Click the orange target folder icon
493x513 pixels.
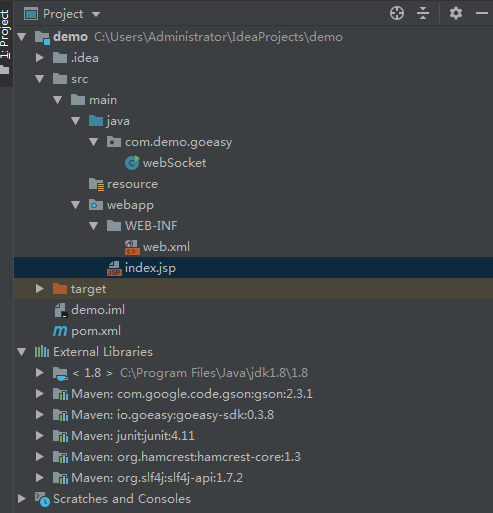point(60,289)
